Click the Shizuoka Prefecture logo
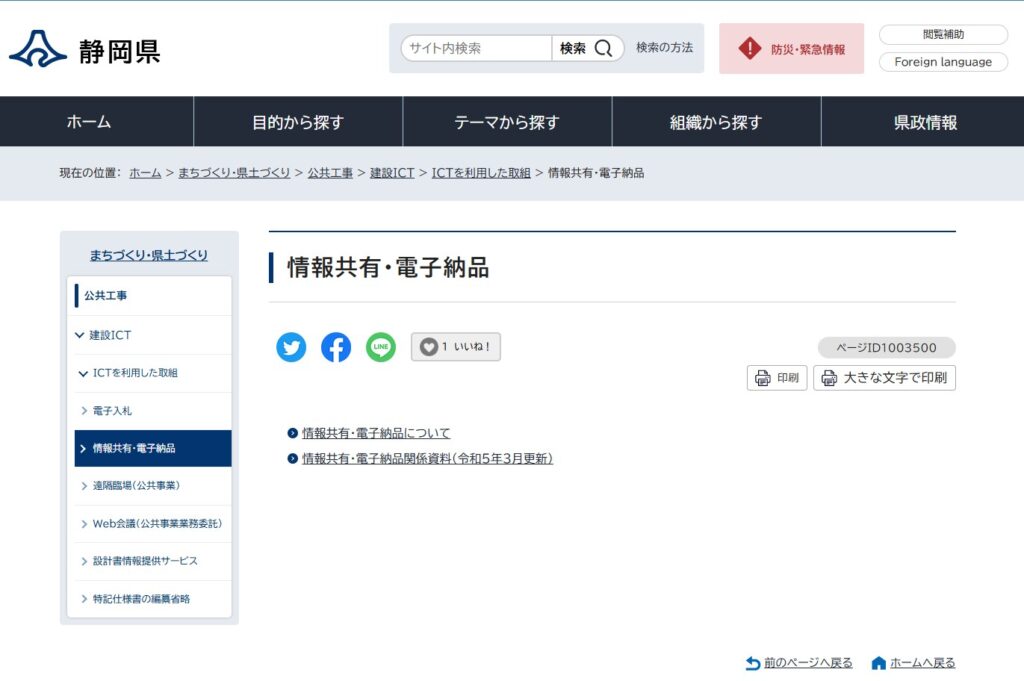 click(x=85, y=49)
